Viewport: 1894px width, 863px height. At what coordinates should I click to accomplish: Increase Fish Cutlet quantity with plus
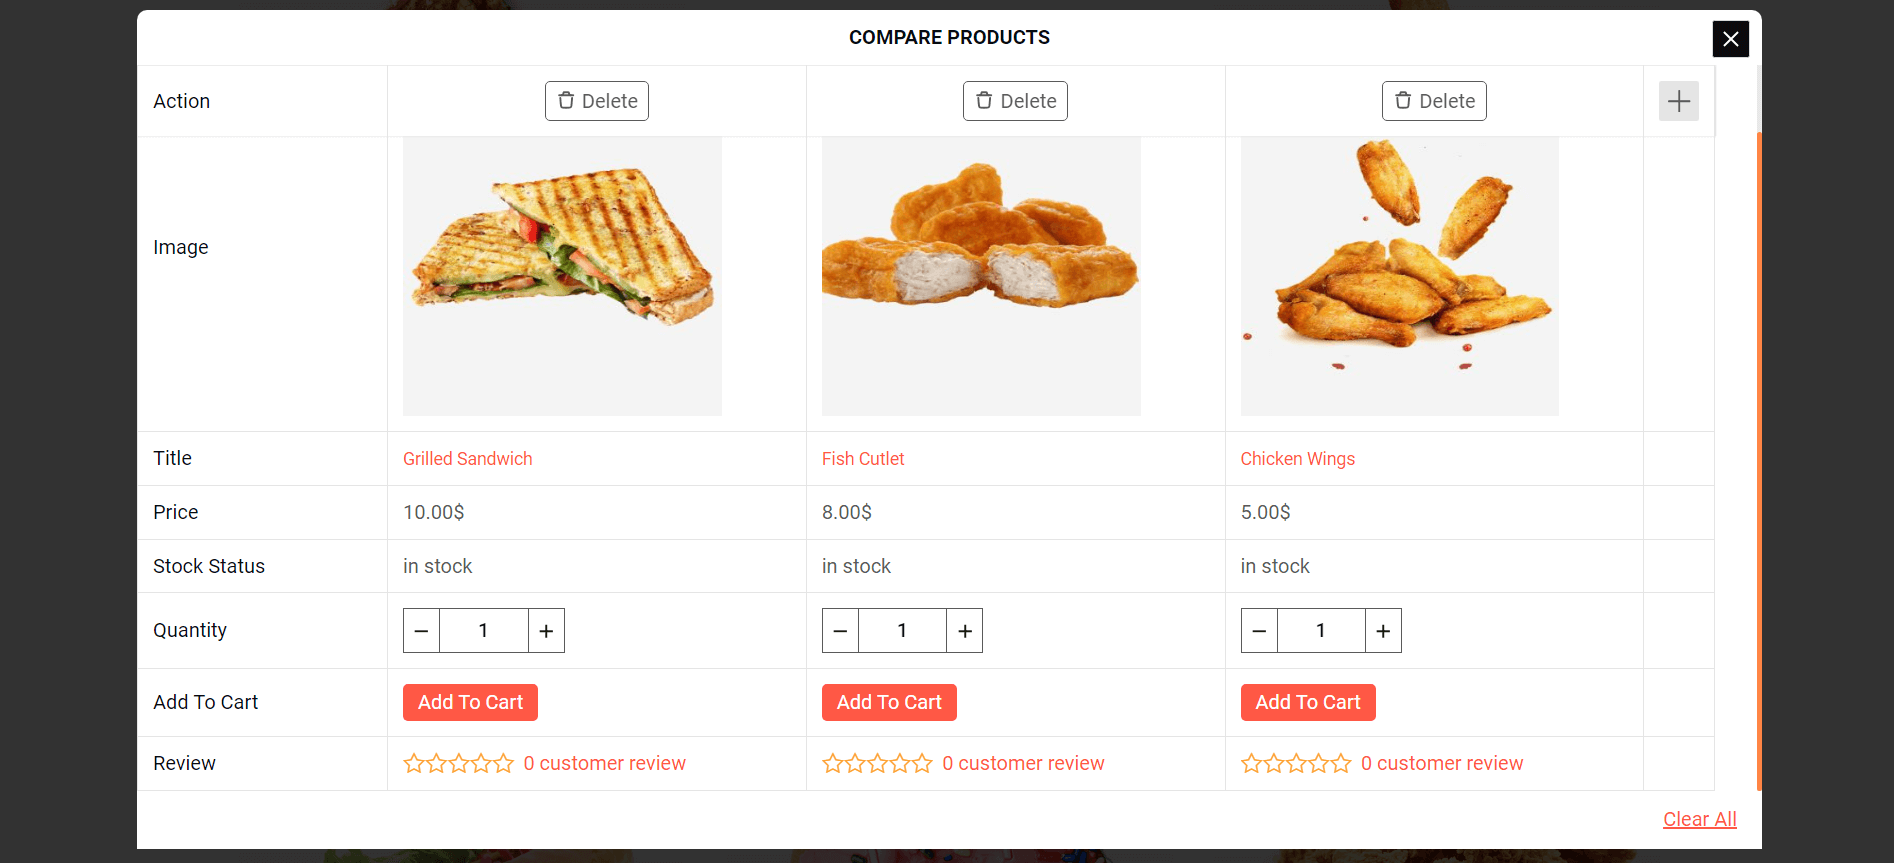[965, 631]
